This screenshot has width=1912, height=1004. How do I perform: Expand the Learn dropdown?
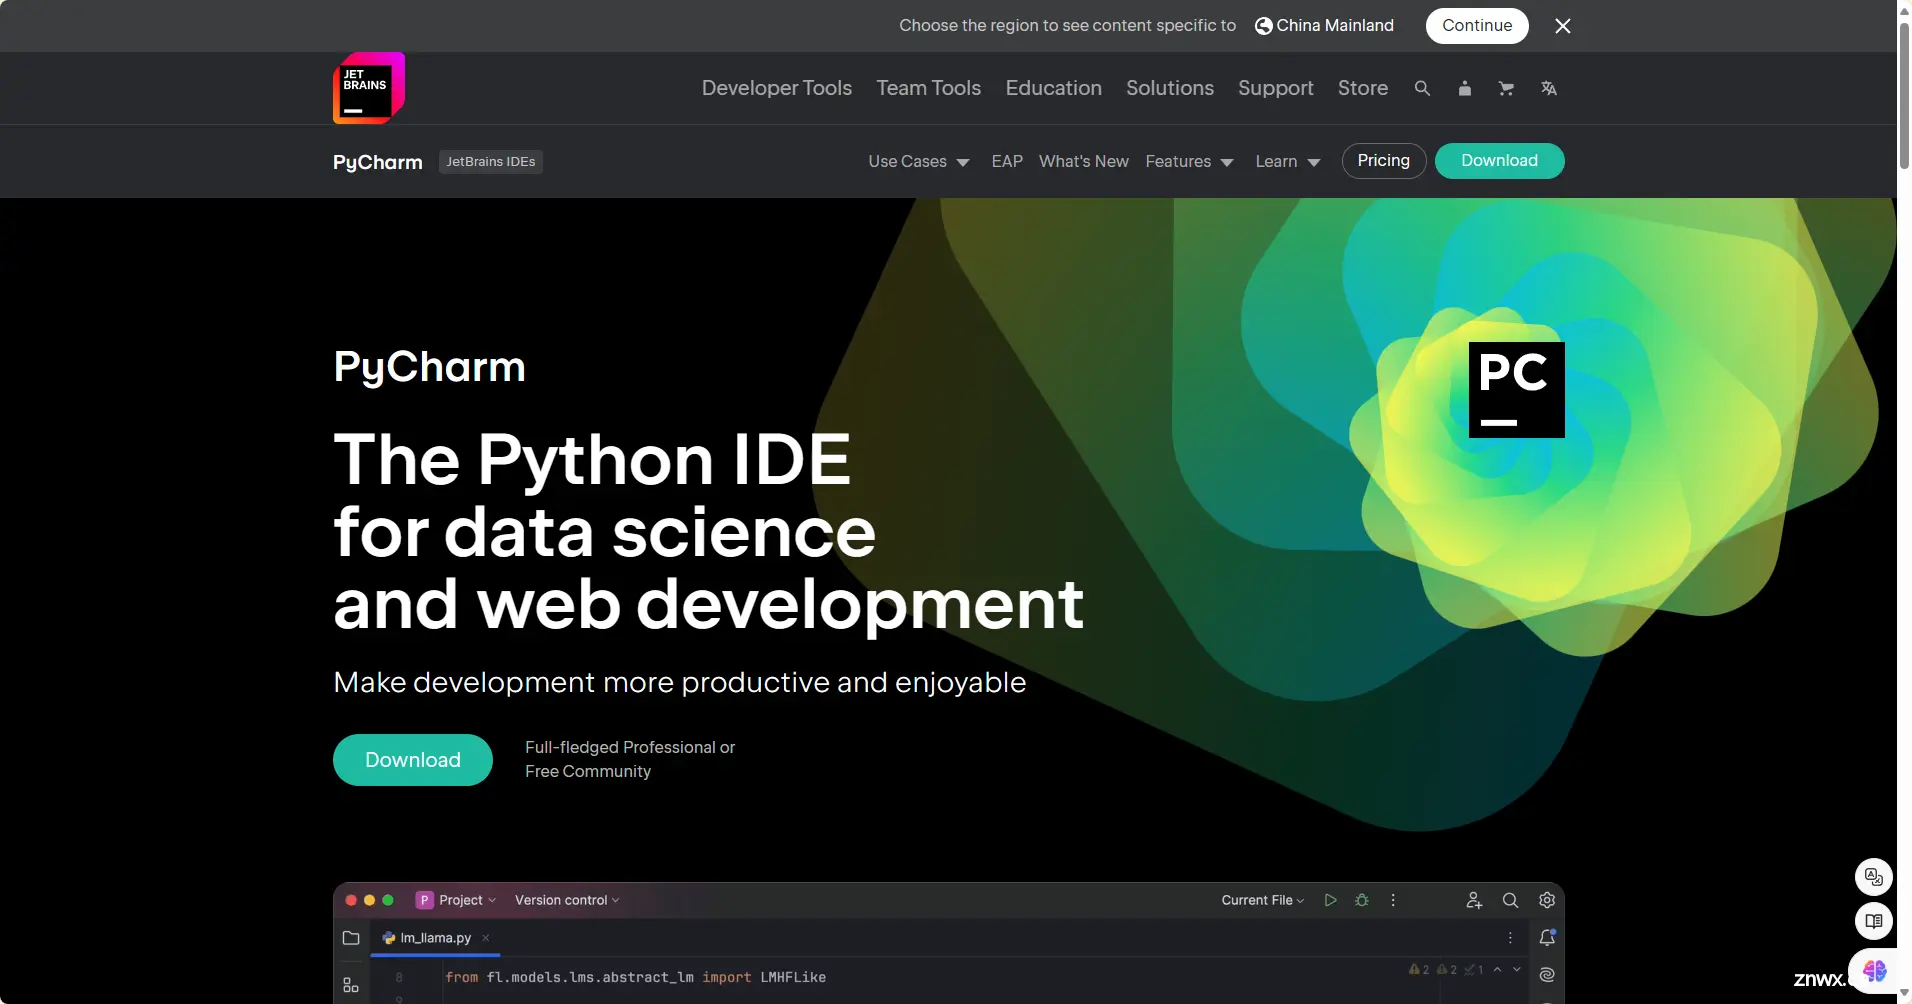1288,161
